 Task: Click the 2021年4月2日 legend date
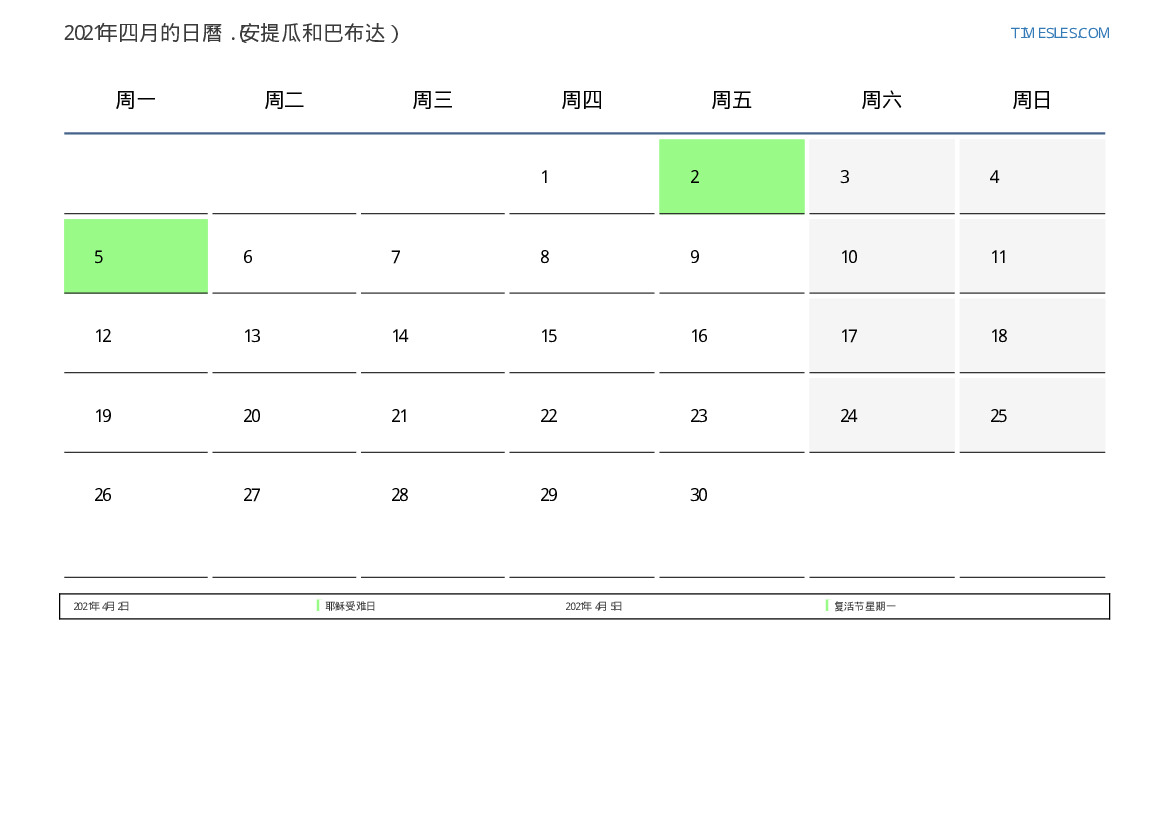point(101,606)
